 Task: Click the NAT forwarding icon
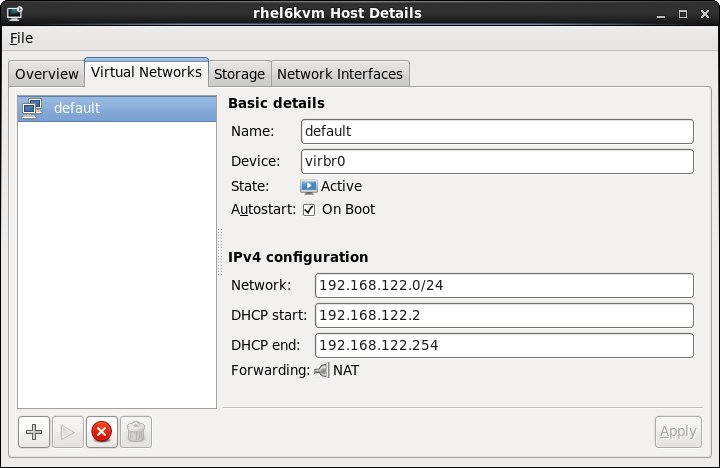[x=322, y=370]
